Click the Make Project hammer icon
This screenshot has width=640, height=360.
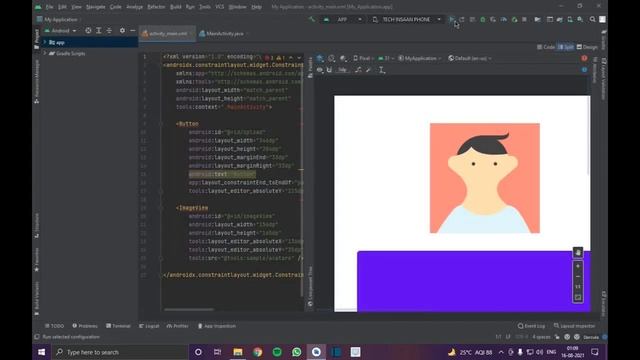coord(312,19)
